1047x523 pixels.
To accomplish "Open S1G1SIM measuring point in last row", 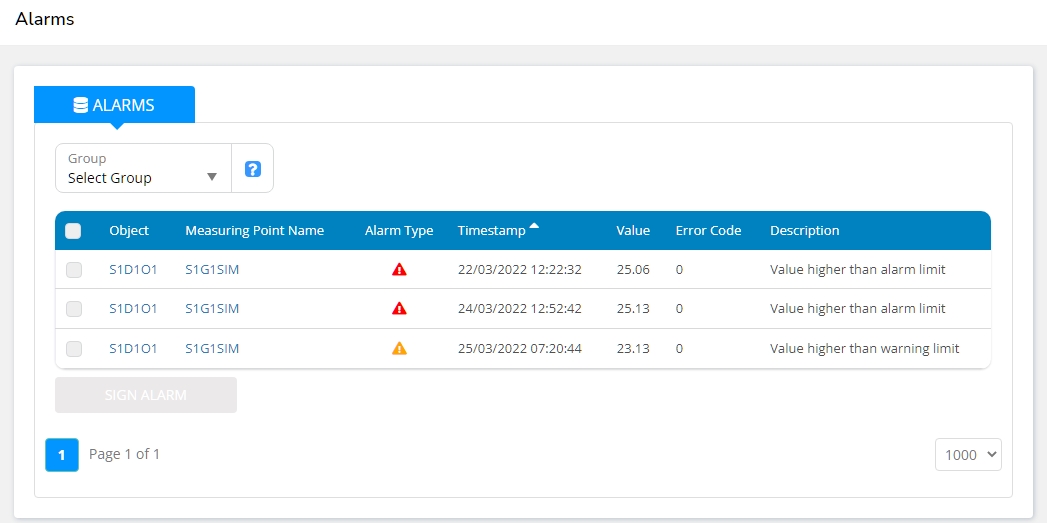I will [212, 349].
